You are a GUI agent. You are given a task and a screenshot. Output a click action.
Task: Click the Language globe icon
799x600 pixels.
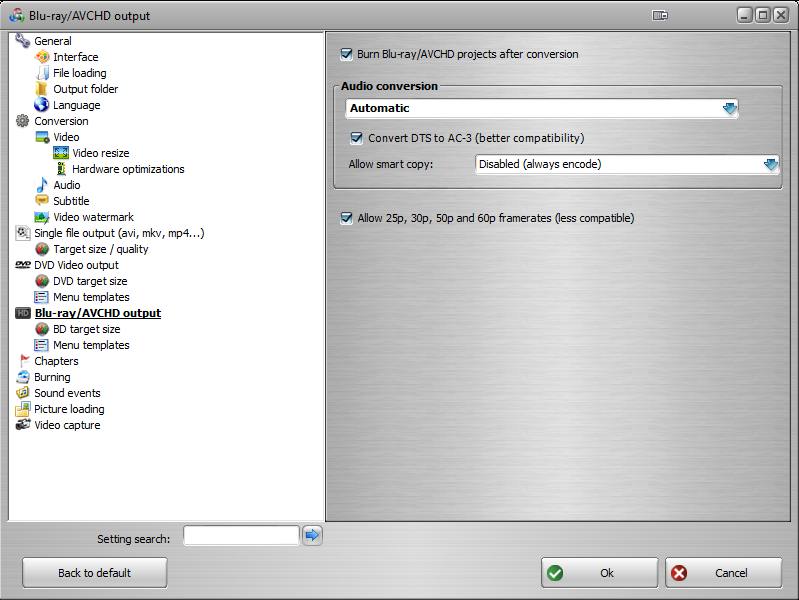[42, 105]
